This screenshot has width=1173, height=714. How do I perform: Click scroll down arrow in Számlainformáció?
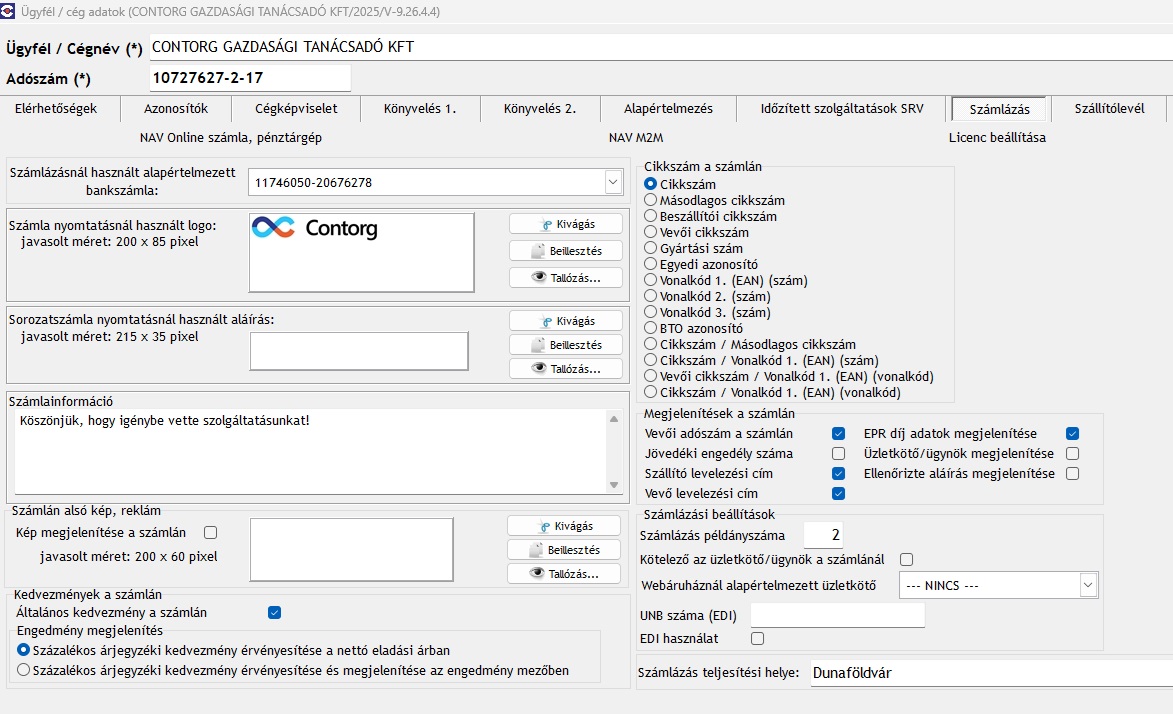pyautogui.click(x=614, y=485)
